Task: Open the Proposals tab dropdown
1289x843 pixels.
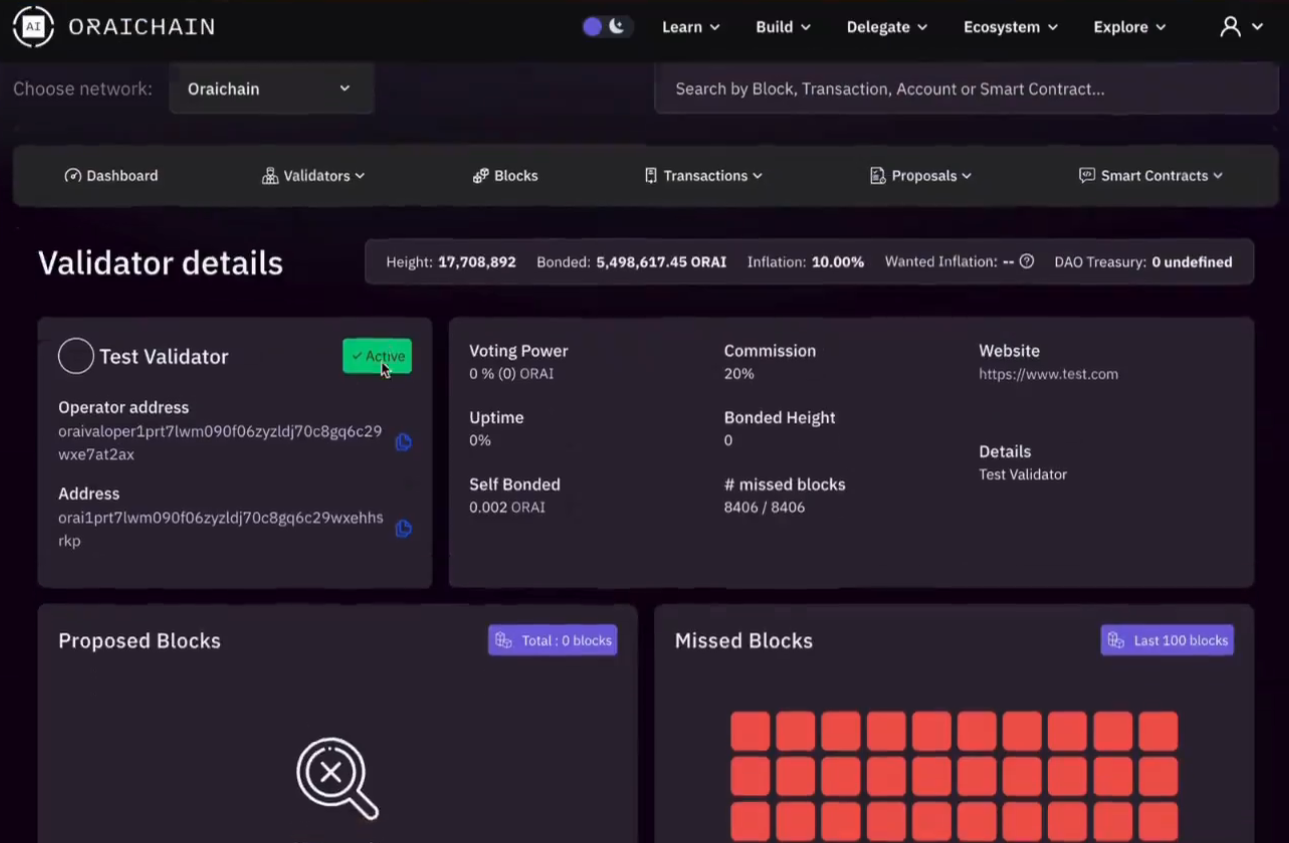Action: [921, 175]
